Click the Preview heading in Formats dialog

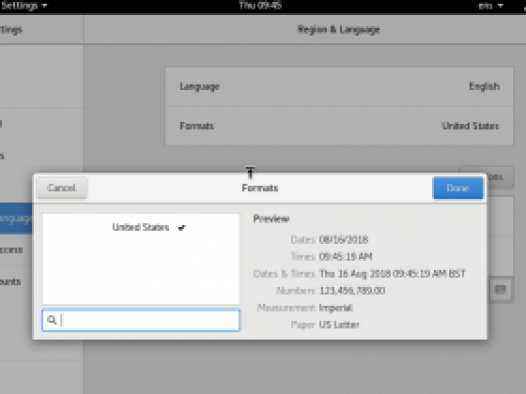click(271, 219)
